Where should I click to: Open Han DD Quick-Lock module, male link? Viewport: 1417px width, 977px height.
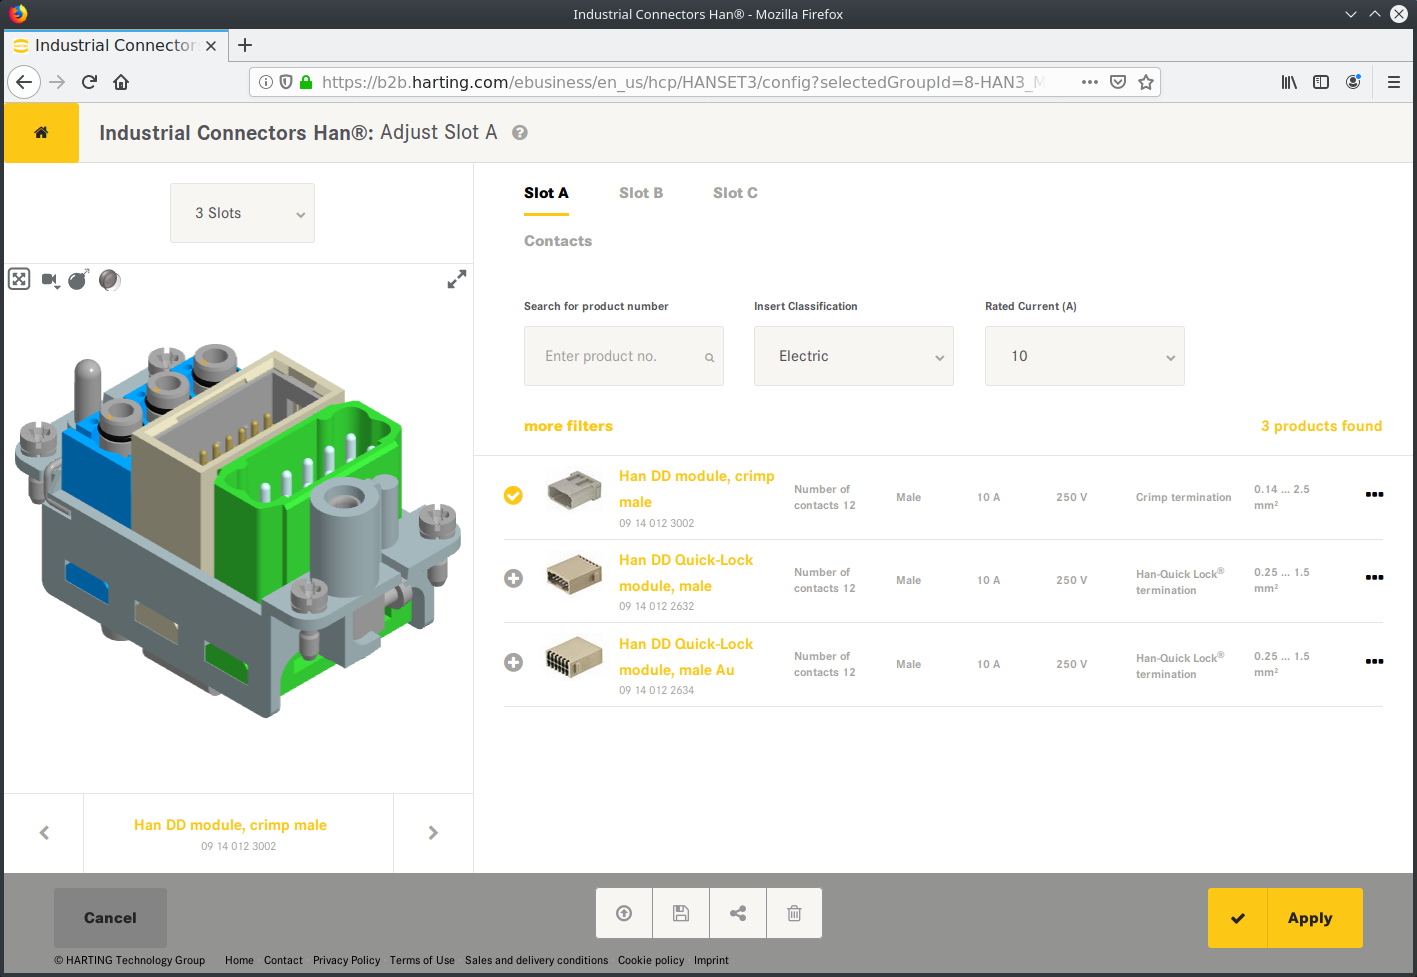(x=686, y=573)
